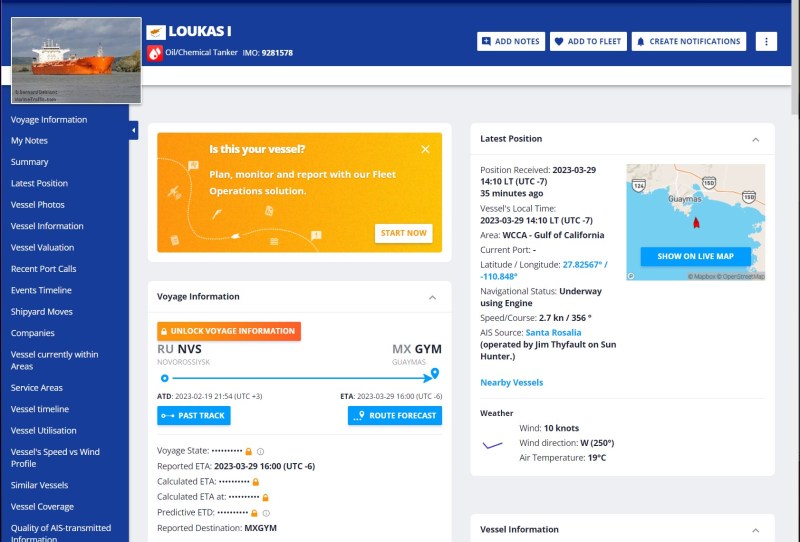Collapse the Latest Position panel
The image size is (800, 542).
click(x=755, y=139)
